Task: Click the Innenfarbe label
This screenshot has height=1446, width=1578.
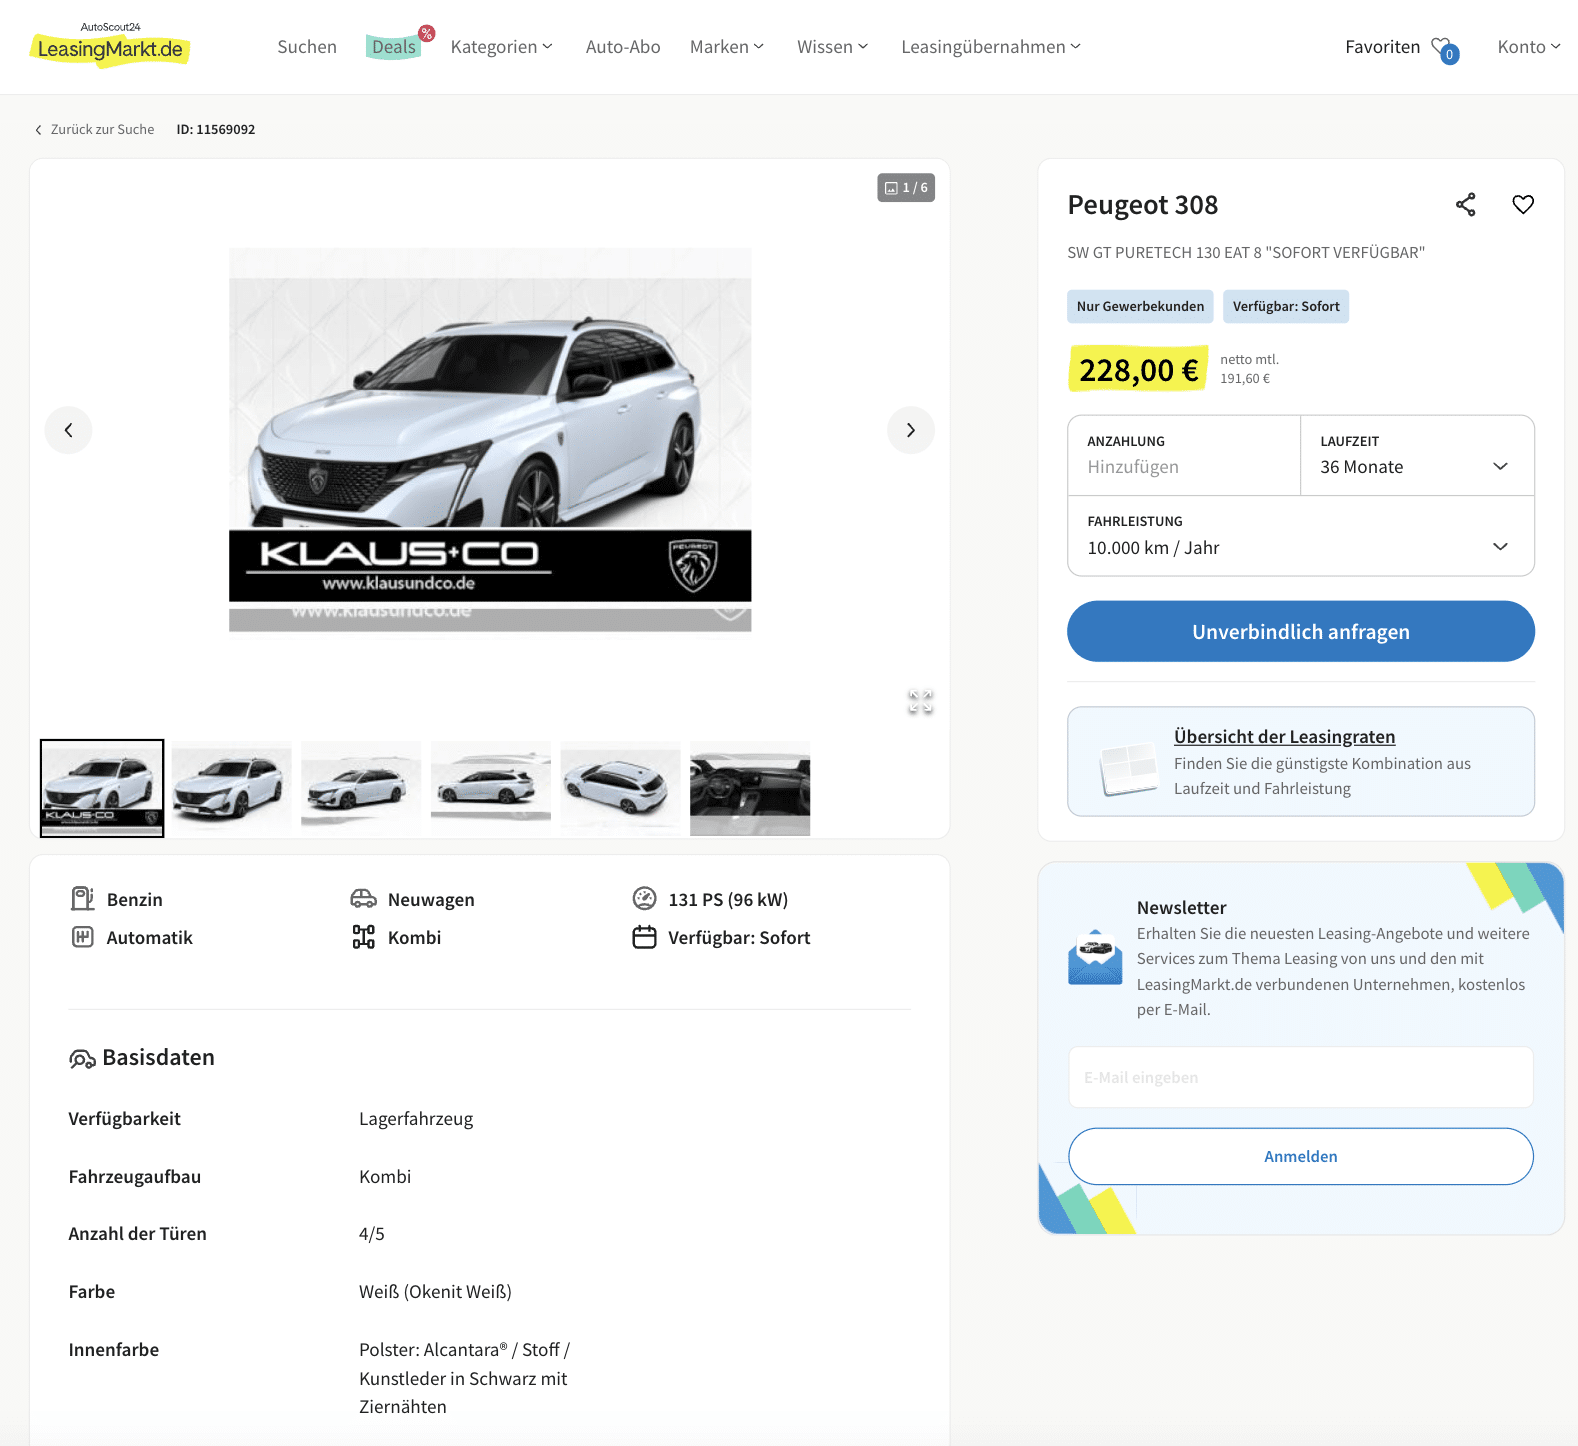Action: pos(114,1350)
